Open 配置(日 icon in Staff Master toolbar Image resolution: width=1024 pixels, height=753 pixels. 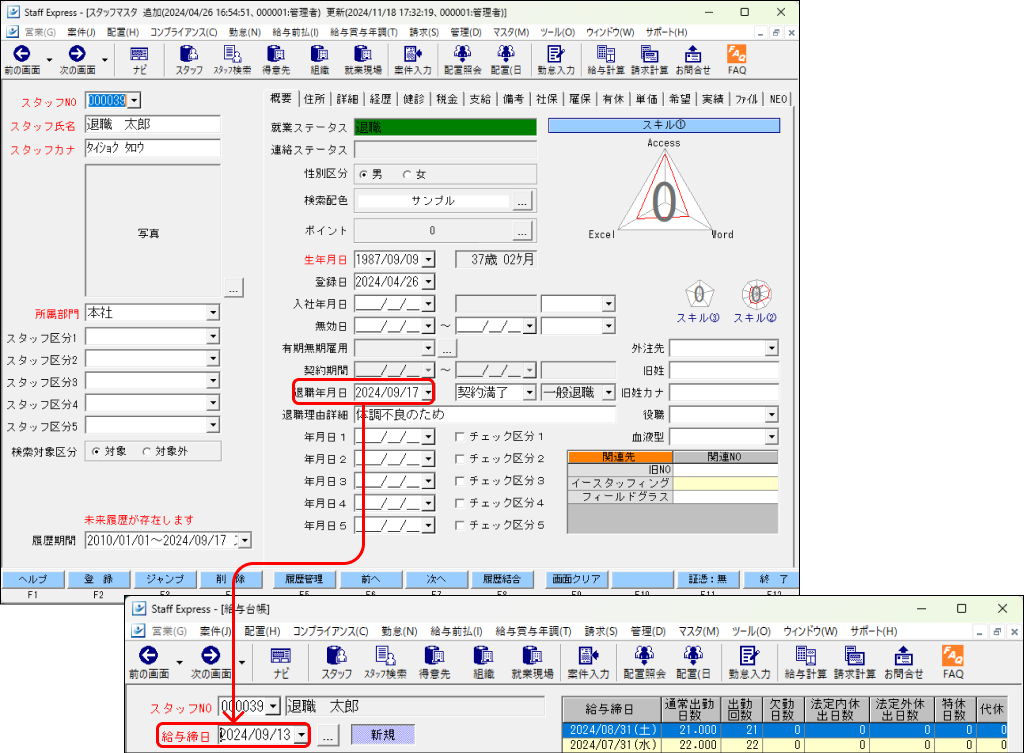[506, 59]
